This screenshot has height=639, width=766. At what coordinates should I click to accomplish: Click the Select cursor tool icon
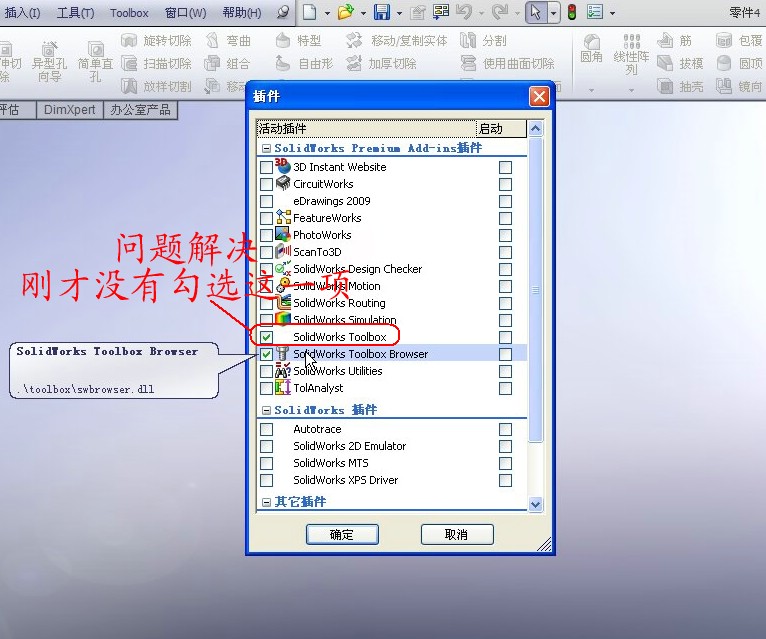click(x=536, y=12)
